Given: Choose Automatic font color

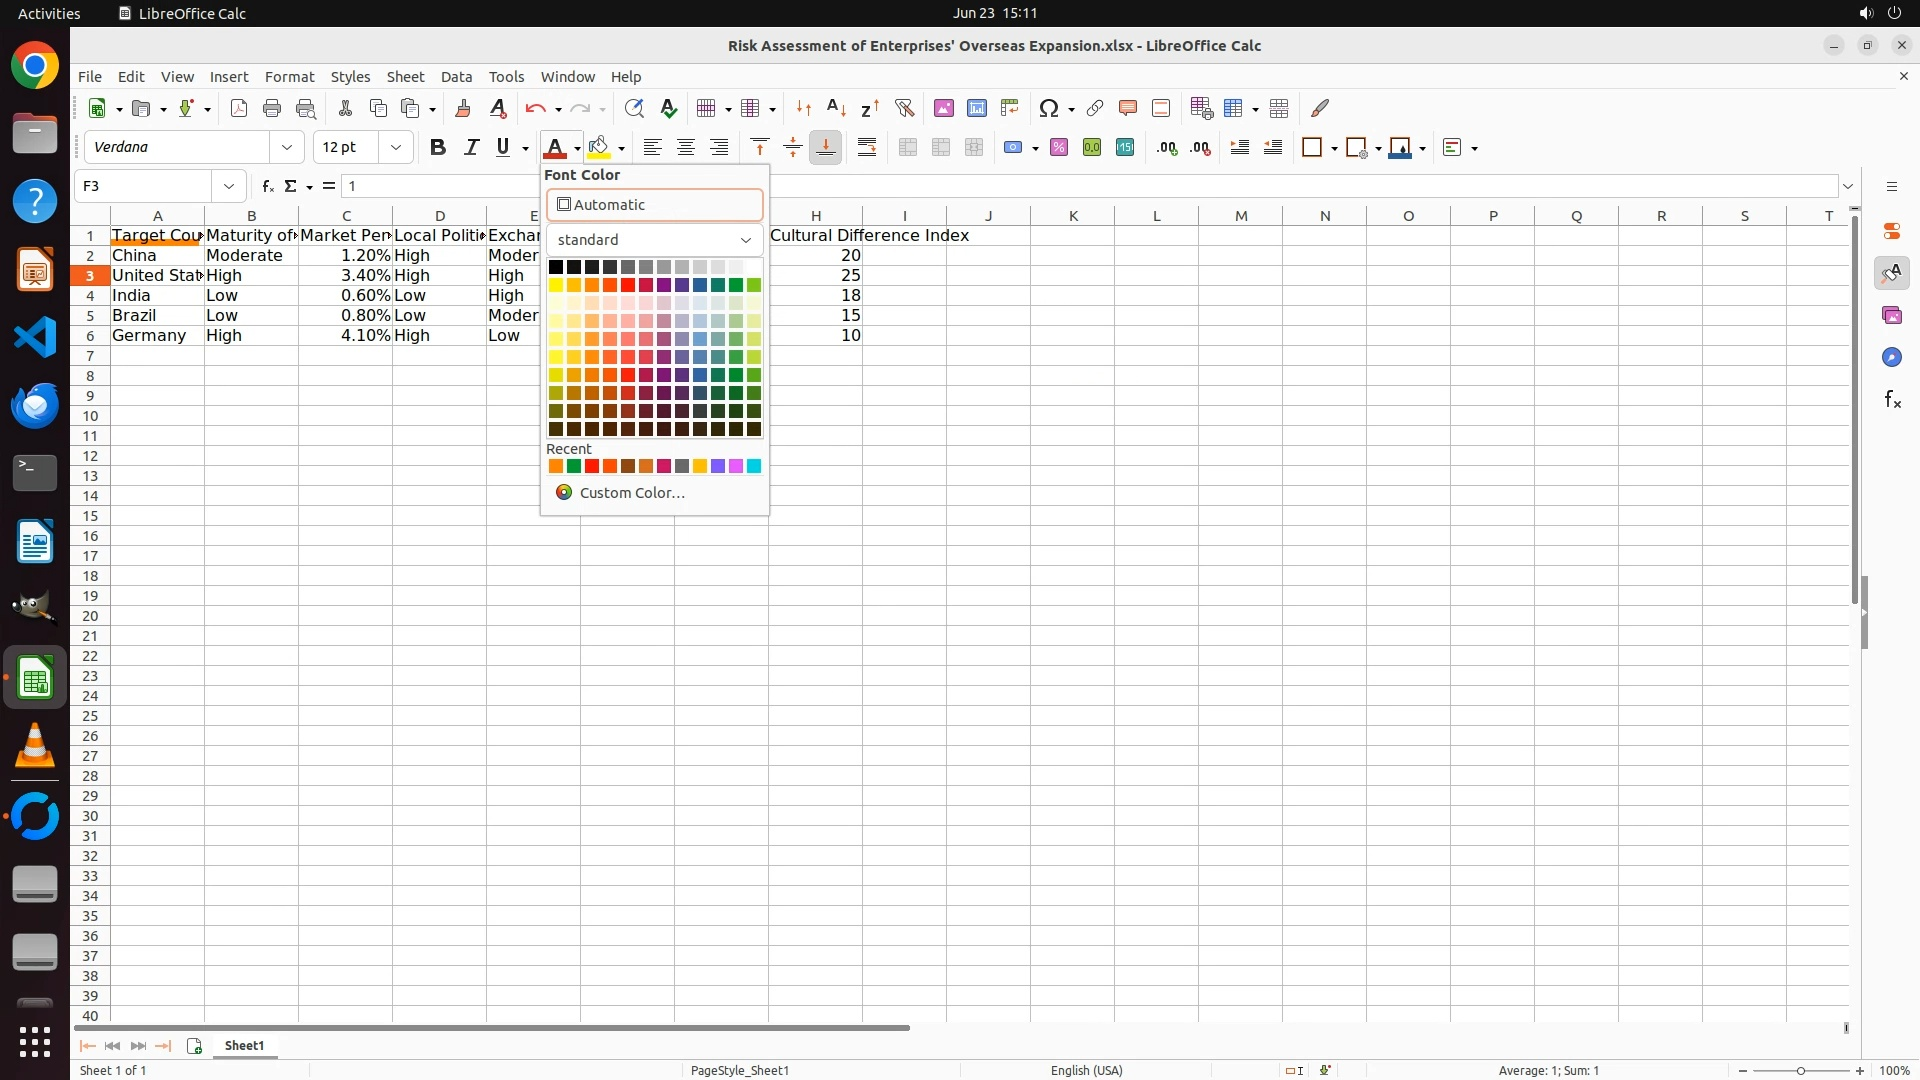Looking at the screenshot, I should (x=654, y=205).
